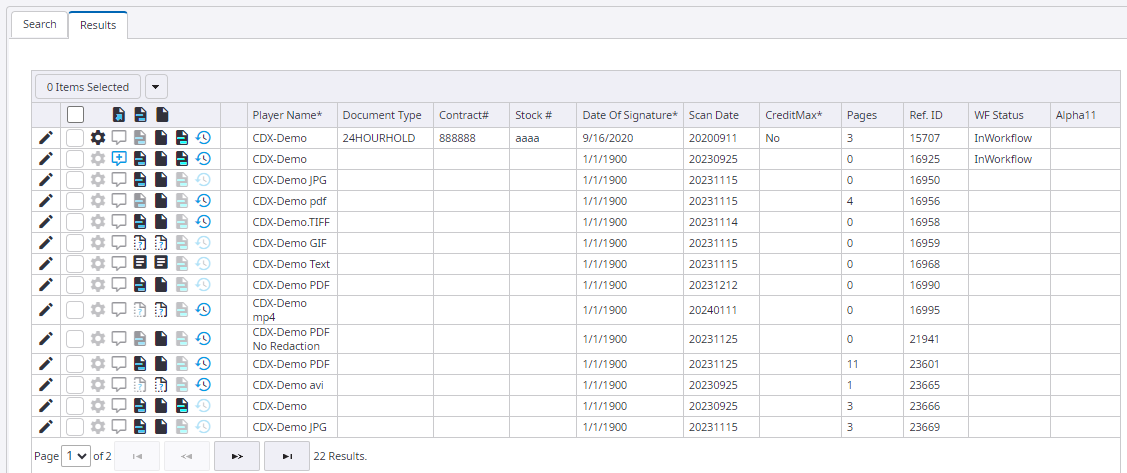Click comment bubble icon for CDX-Demo JPG 16950

[119, 180]
